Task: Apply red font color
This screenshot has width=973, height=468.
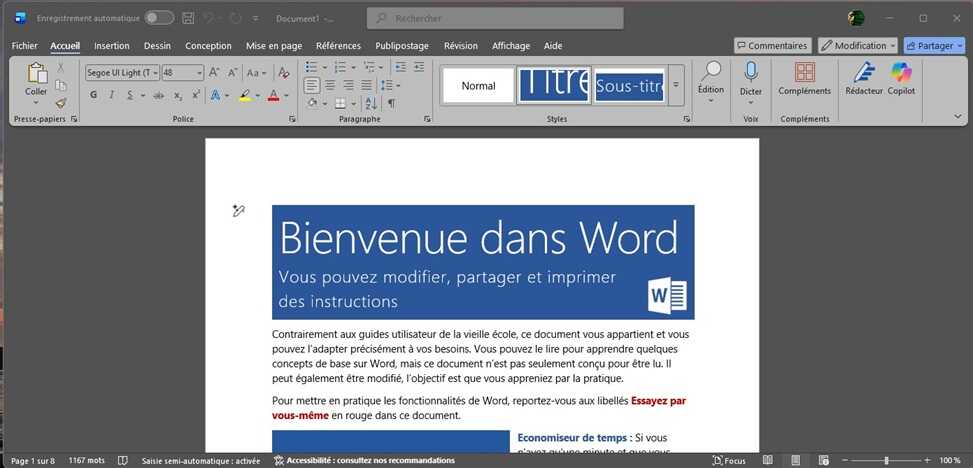Action: pos(274,95)
